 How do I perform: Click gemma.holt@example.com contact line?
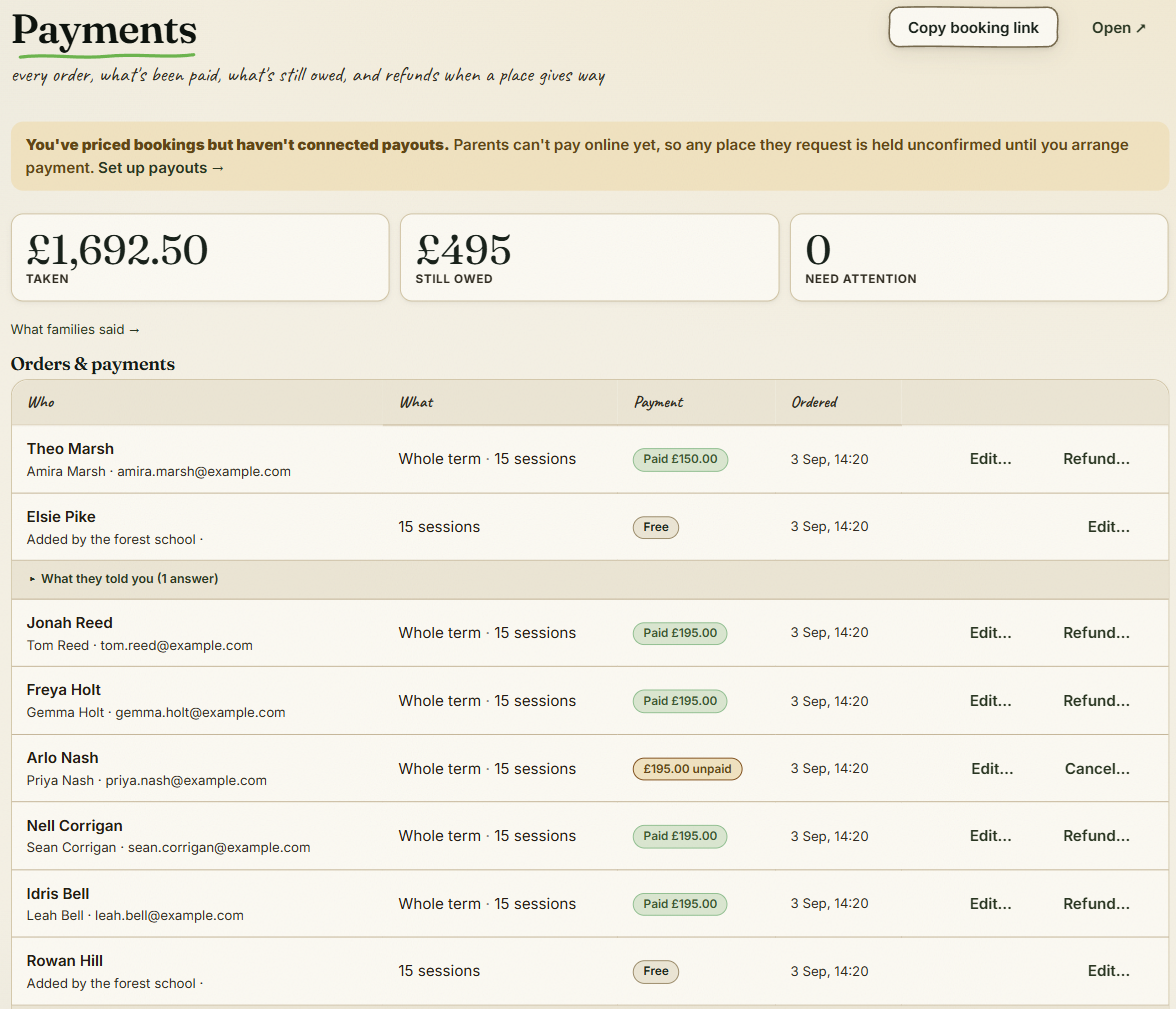156,713
